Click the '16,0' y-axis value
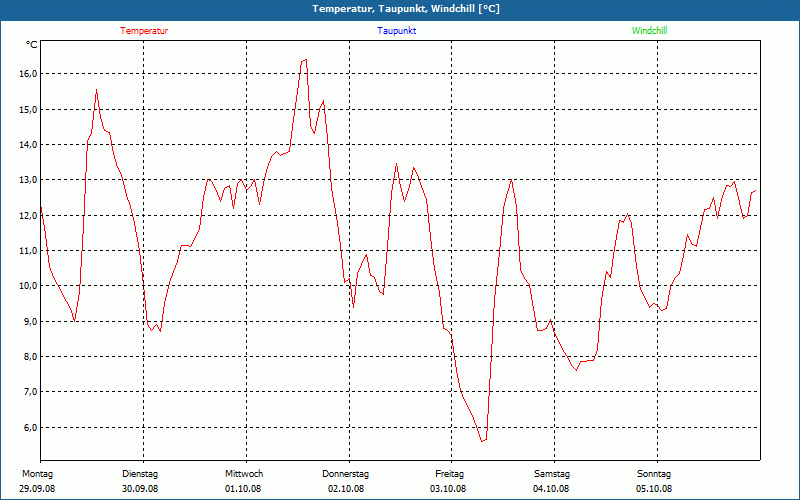Viewport: 800px width, 500px height. tap(29, 73)
